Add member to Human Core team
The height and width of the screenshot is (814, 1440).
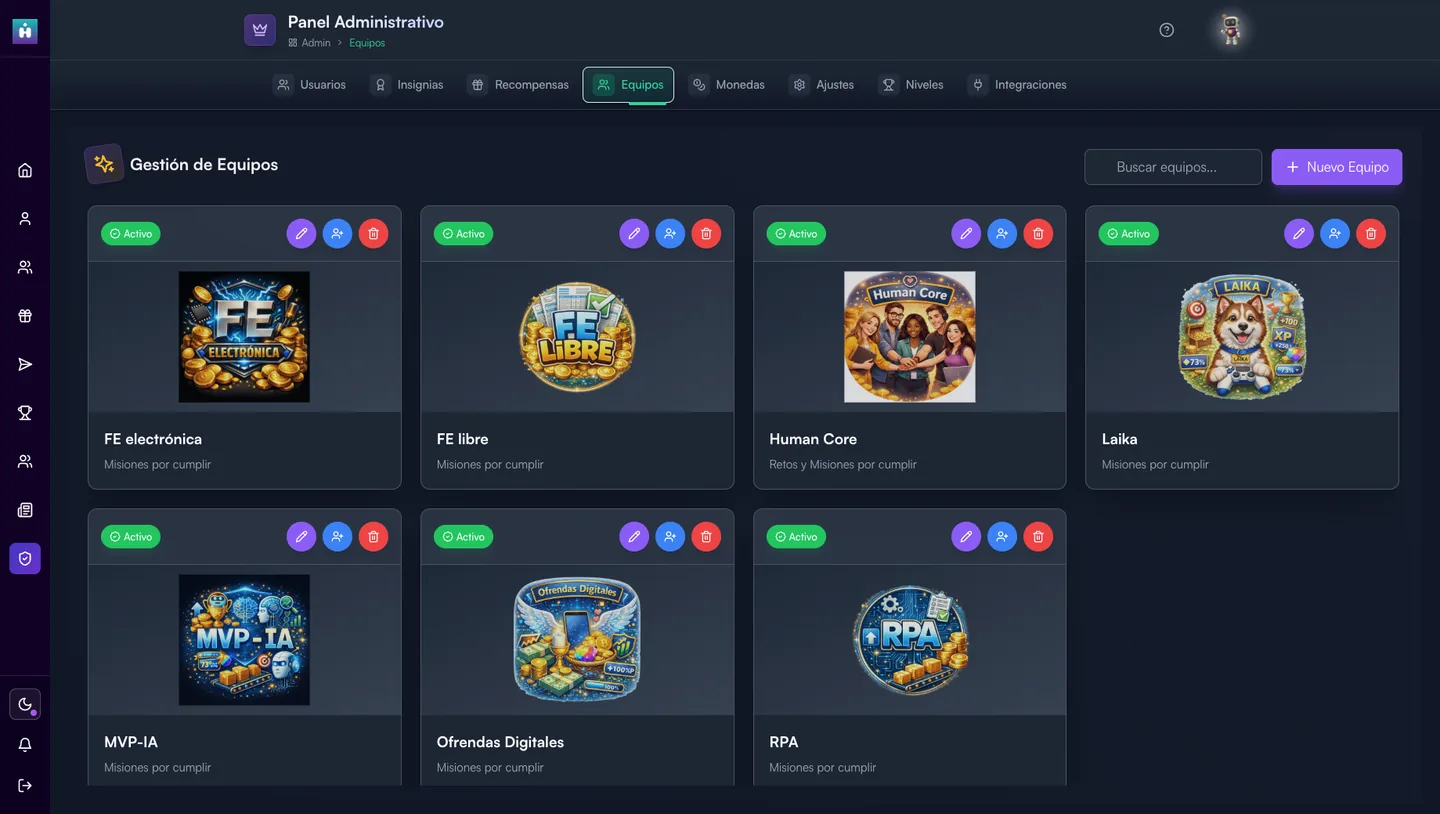coord(1002,234)
